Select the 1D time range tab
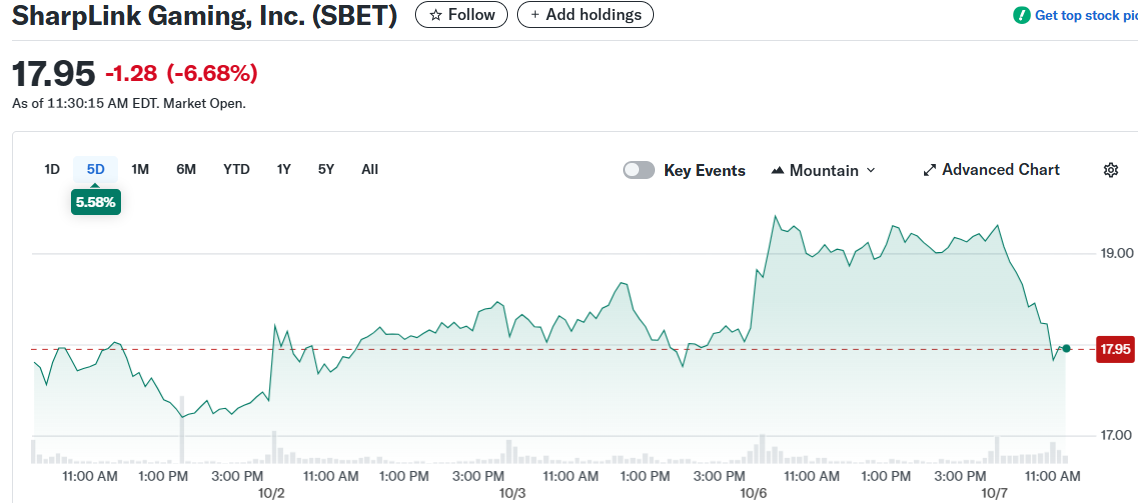This screenshot has height=503, width=1138. pos(52,169)
